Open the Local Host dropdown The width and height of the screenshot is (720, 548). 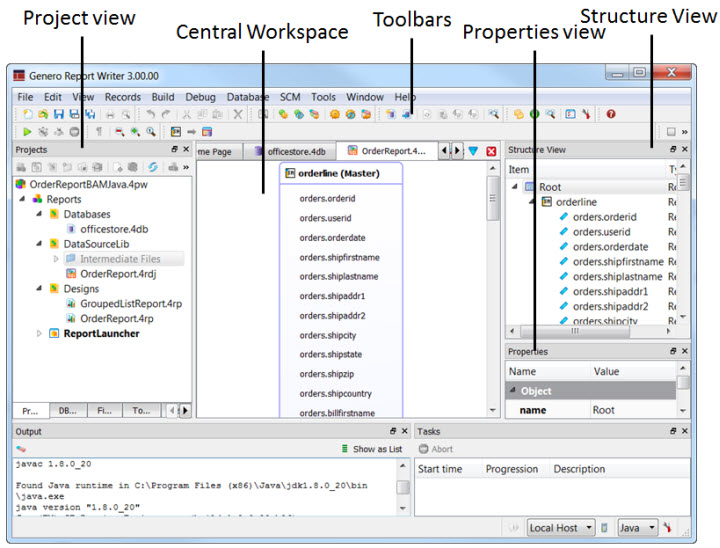click(x=561, y=528)
